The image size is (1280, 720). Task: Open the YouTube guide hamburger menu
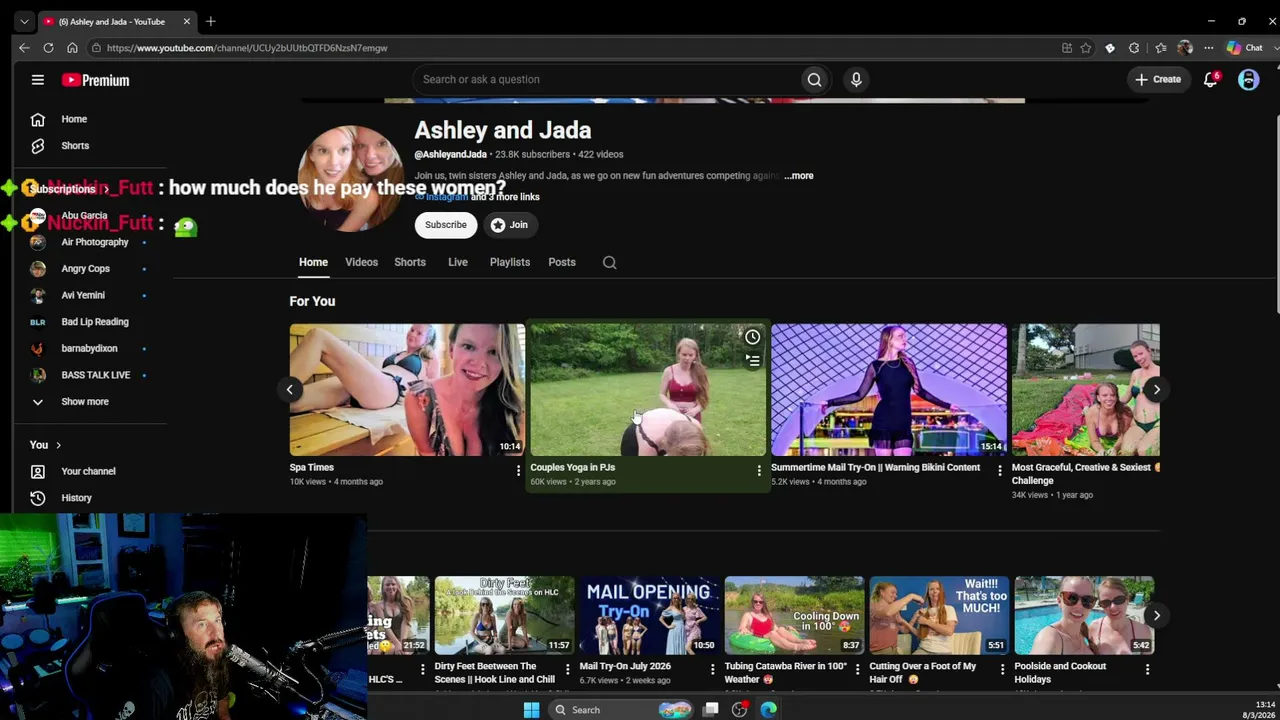tap(38, 80)
